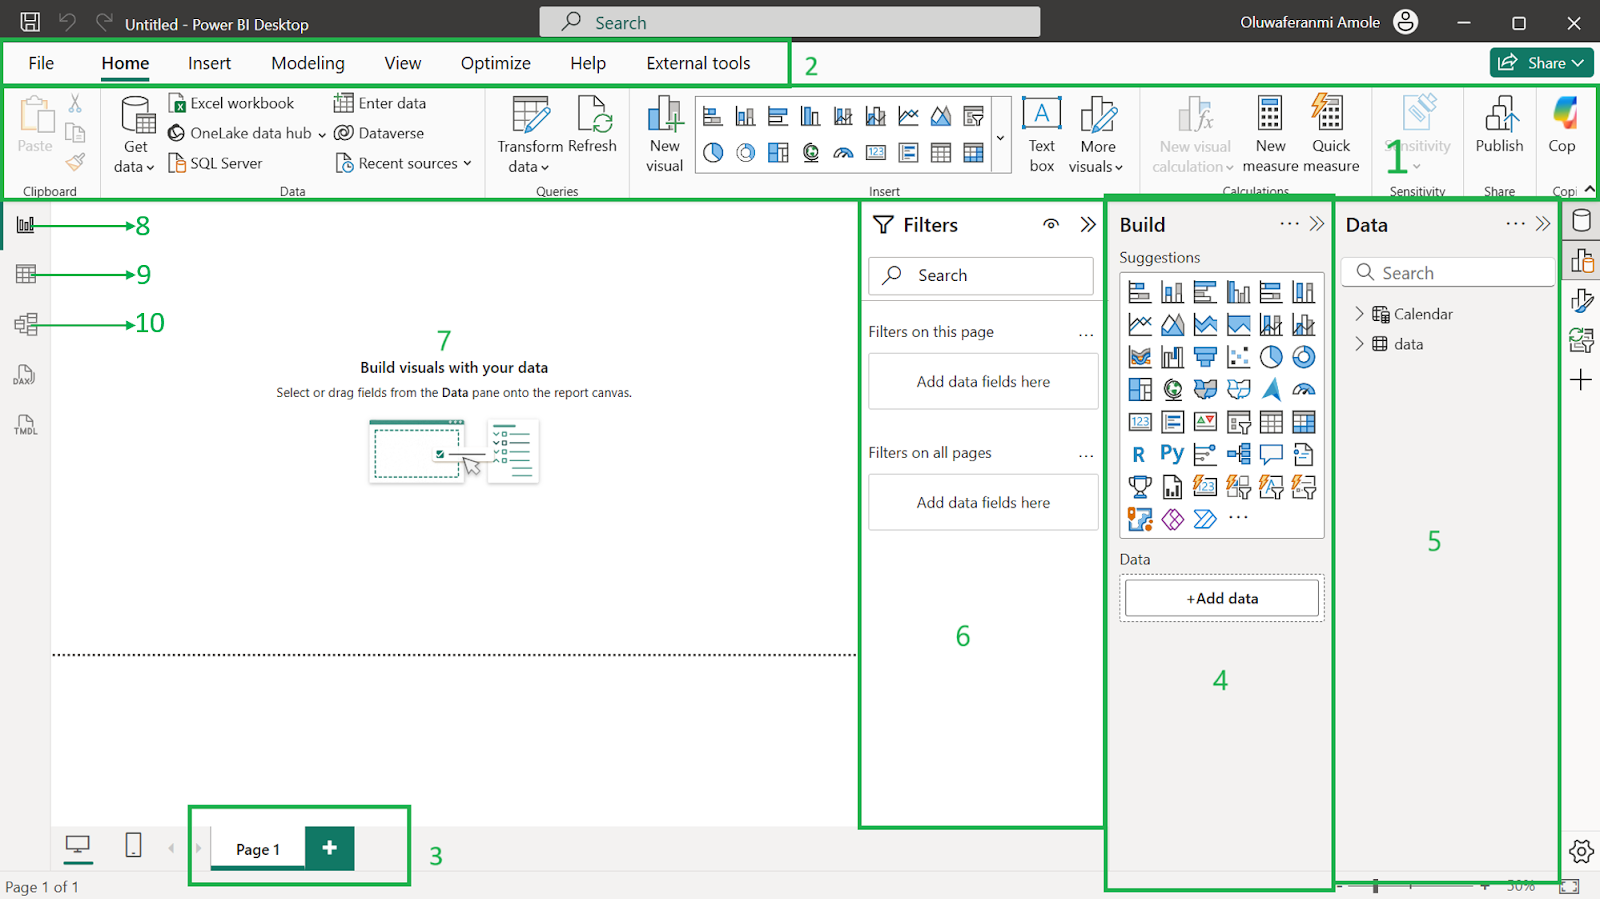Viewport: 1600px width, 899px height.
Task: Choose R script visual in Build pane
Action: coord(1139,454)
